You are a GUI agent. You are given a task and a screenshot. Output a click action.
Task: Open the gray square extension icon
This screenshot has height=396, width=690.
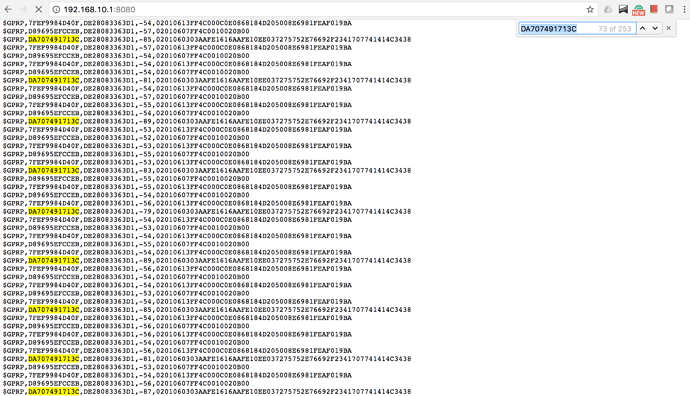click(669, 9)
